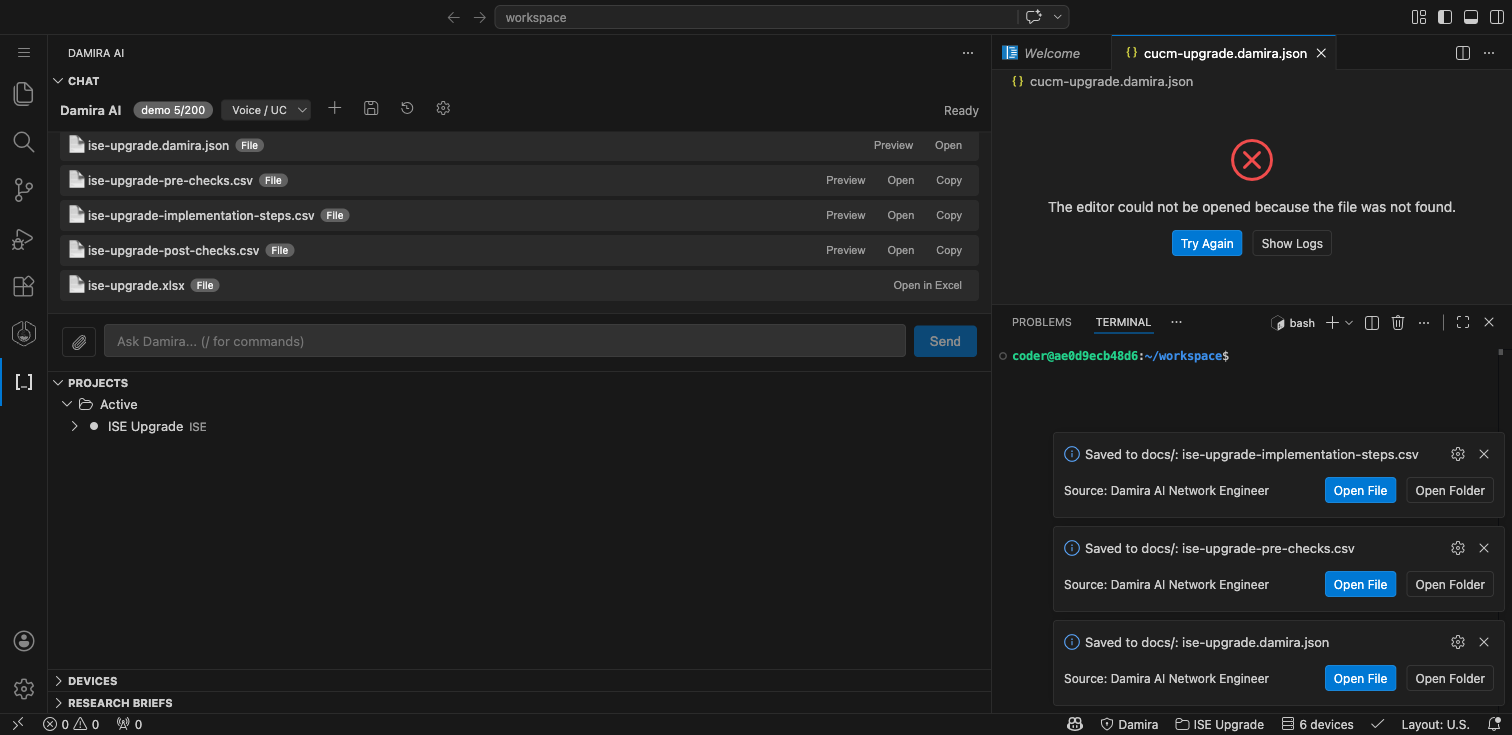Click ISE Upgrade status bar item
This screenshot has height=735, width=1512.
(1219, 724)
